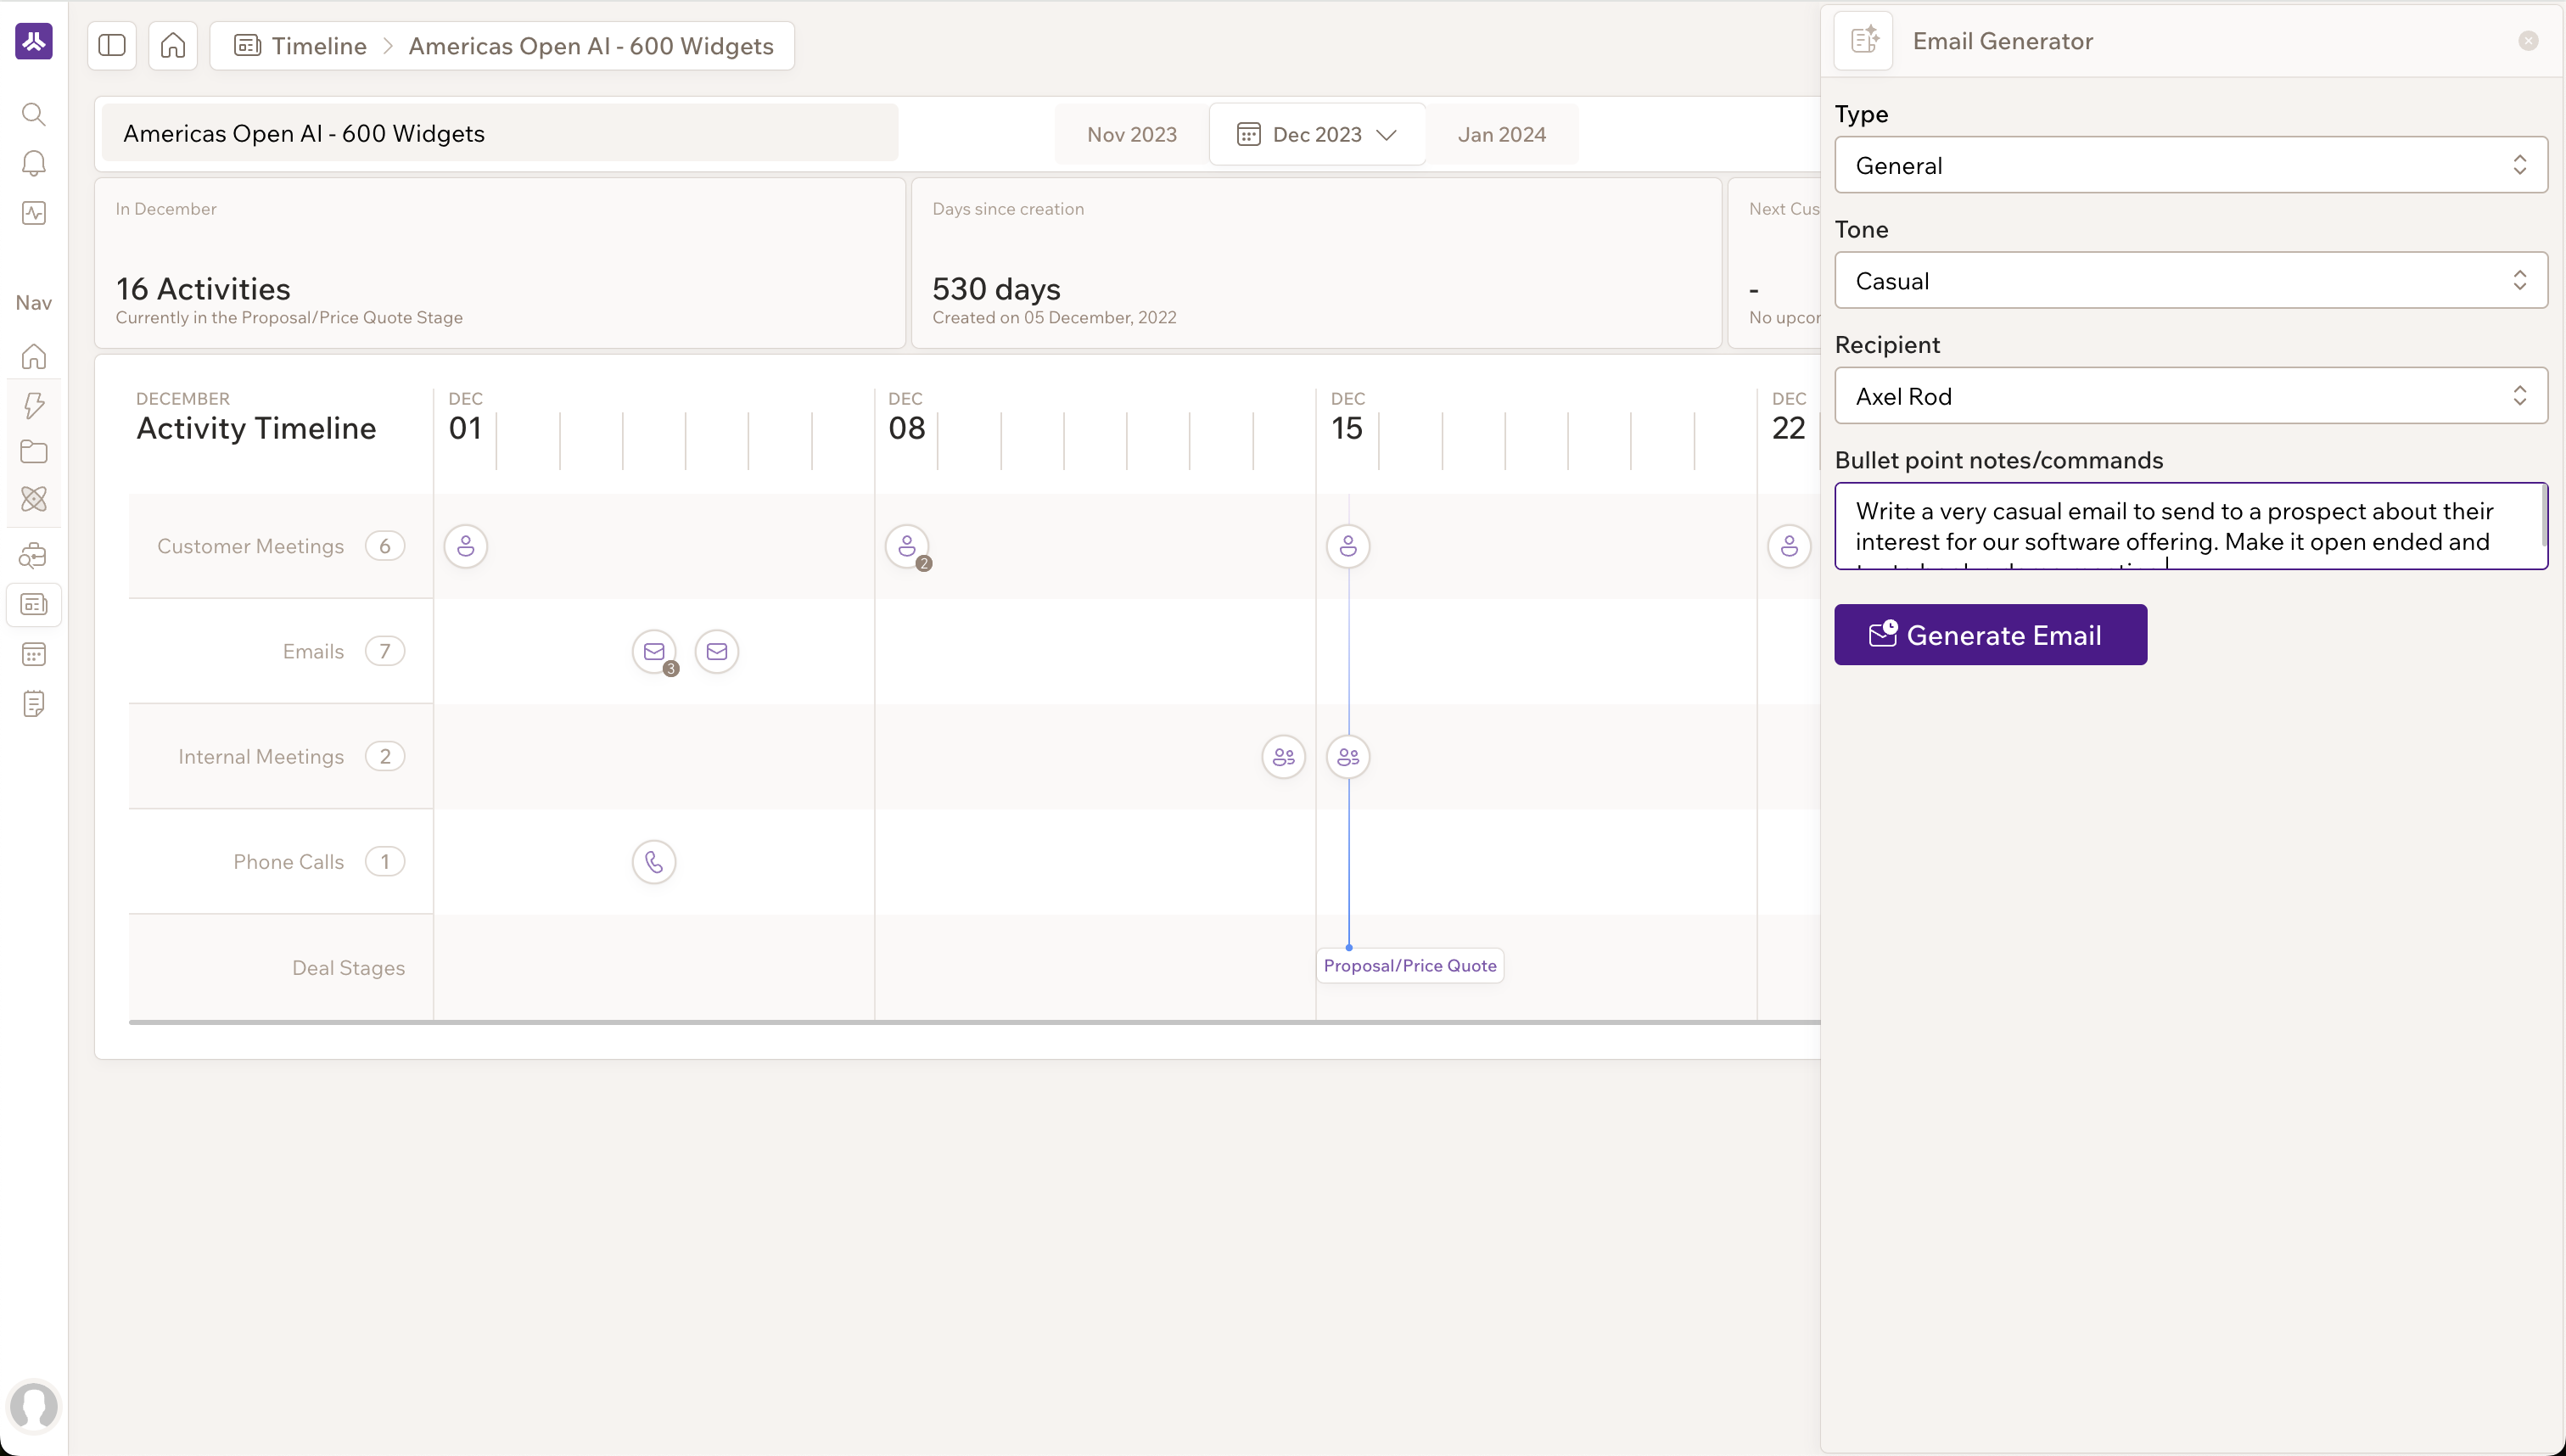Click the Dec 08 customer meeting marker
The width and height of the screenshot is (2566, 1456).
907,546
